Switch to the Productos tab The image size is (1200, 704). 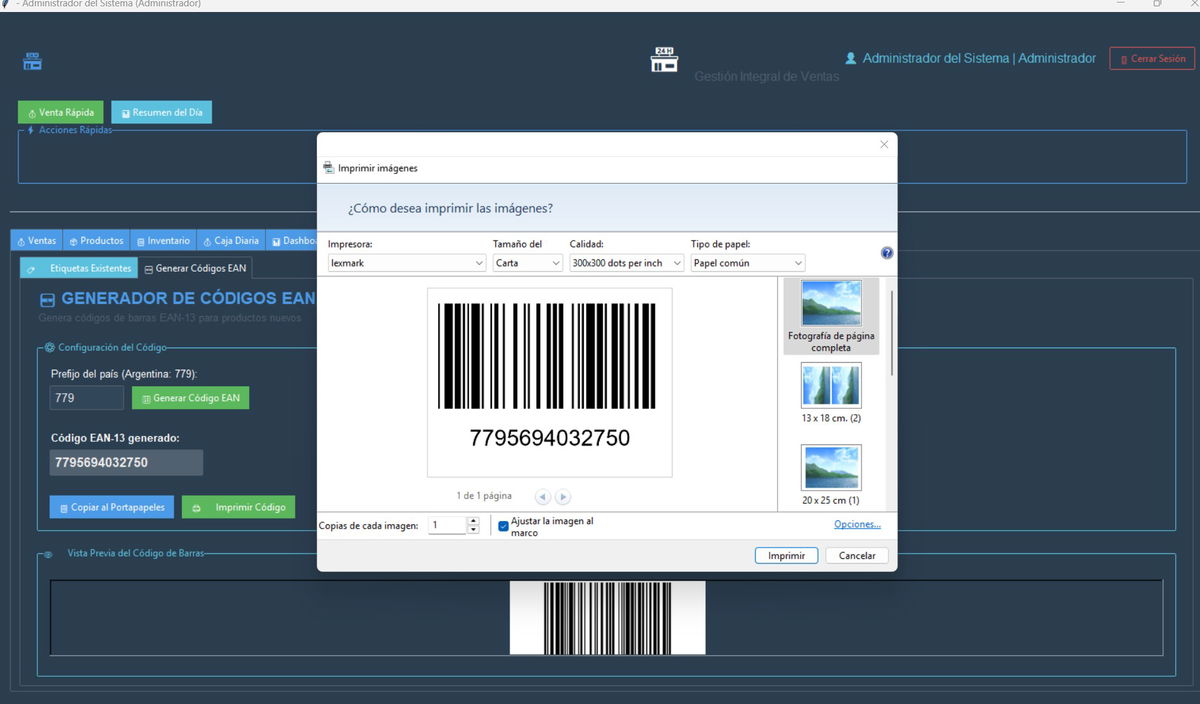coord(96,241)
